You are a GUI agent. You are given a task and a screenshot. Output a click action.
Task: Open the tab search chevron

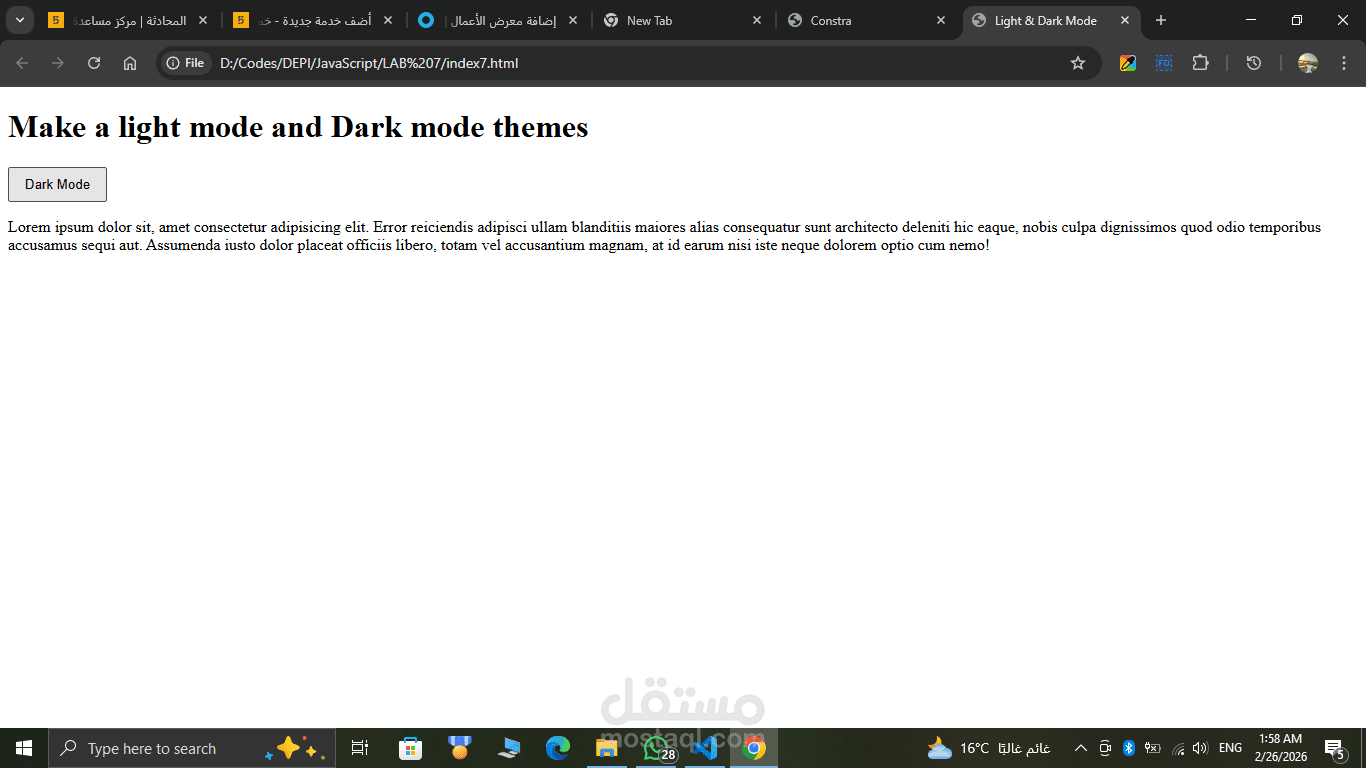[x=18, y=20]
